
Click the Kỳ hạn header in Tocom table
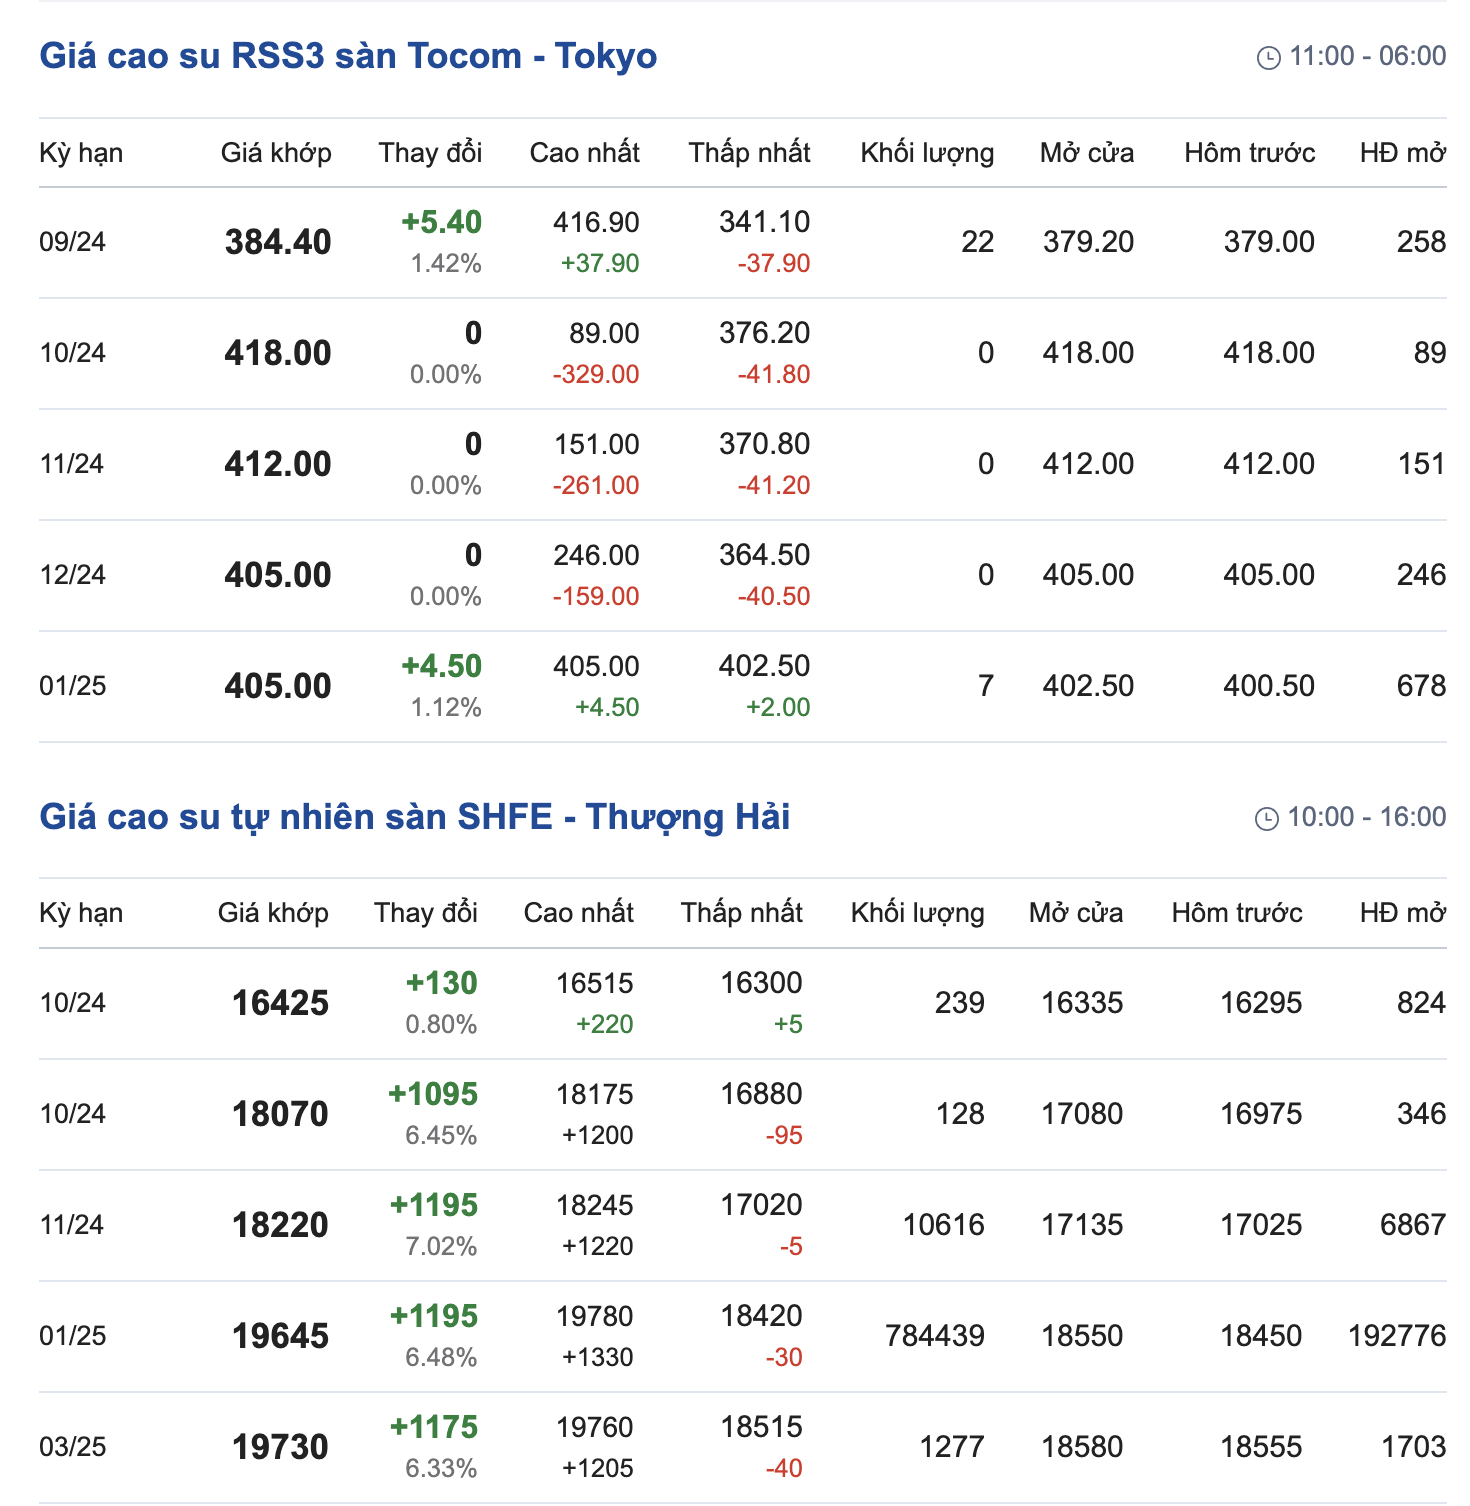click(81, 153)
